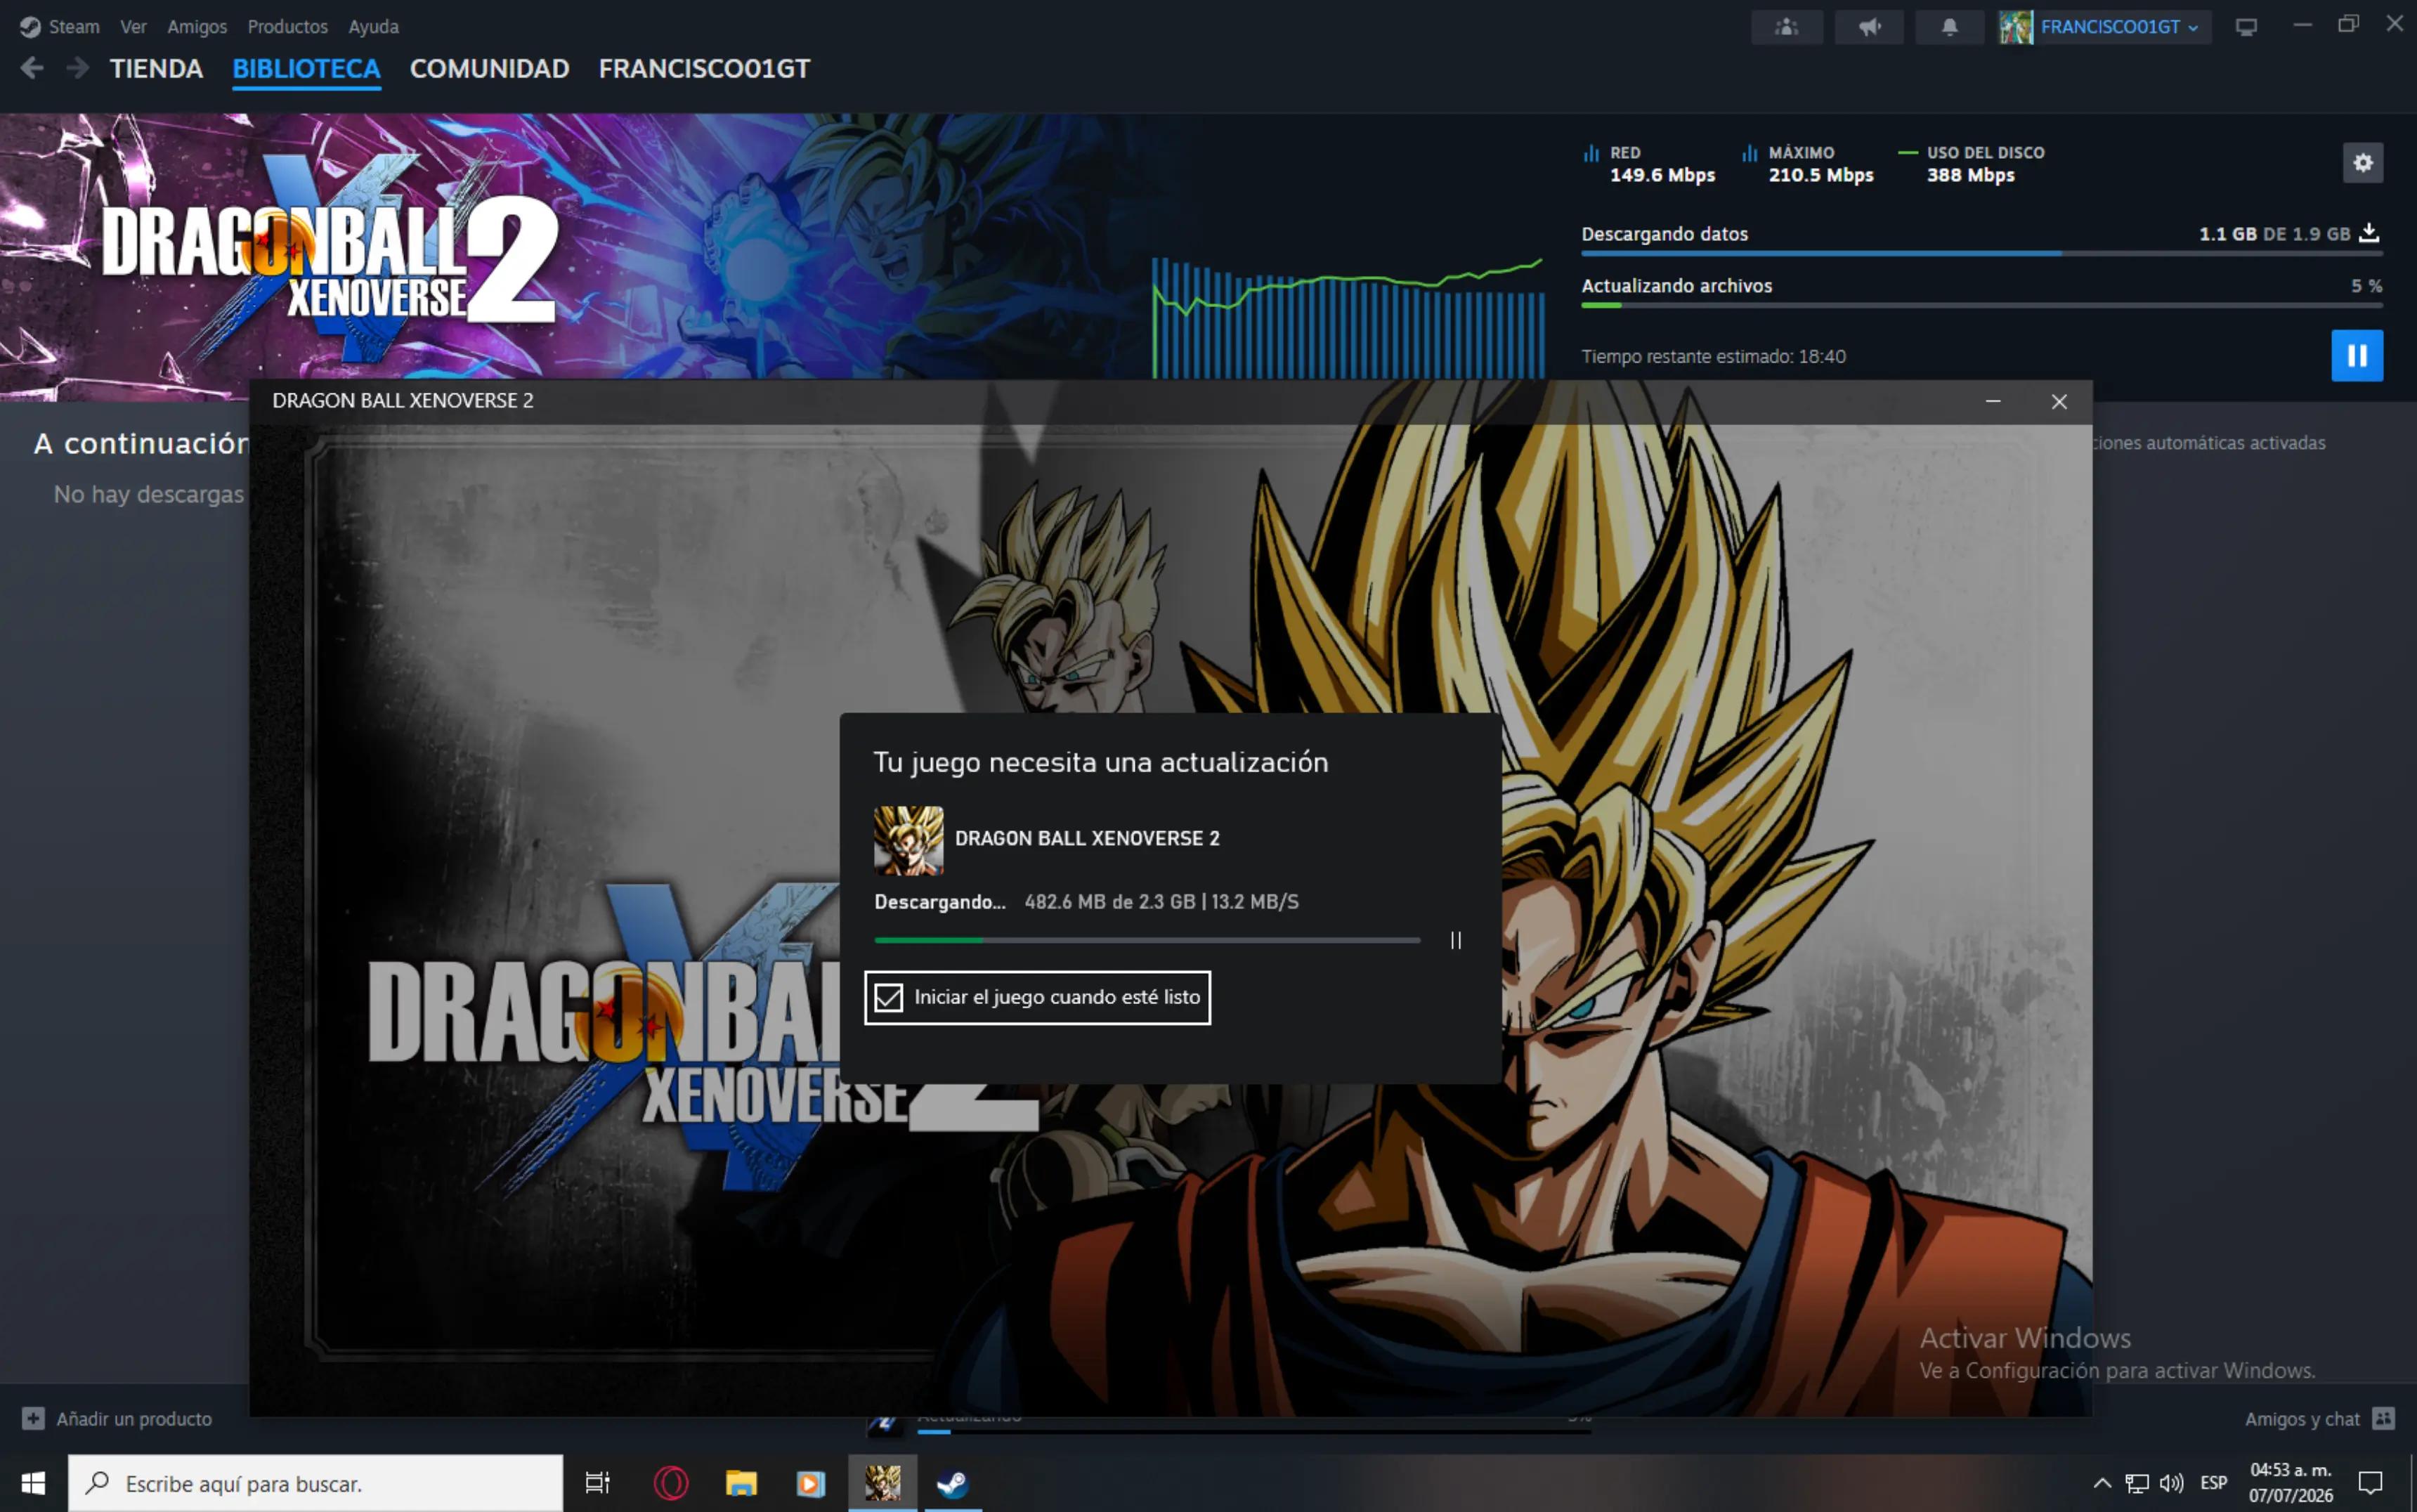Minimize the DRAGON BALL XENOVERSE 2 window
2417x1512 pixels.
click(x=1992, y=401)
